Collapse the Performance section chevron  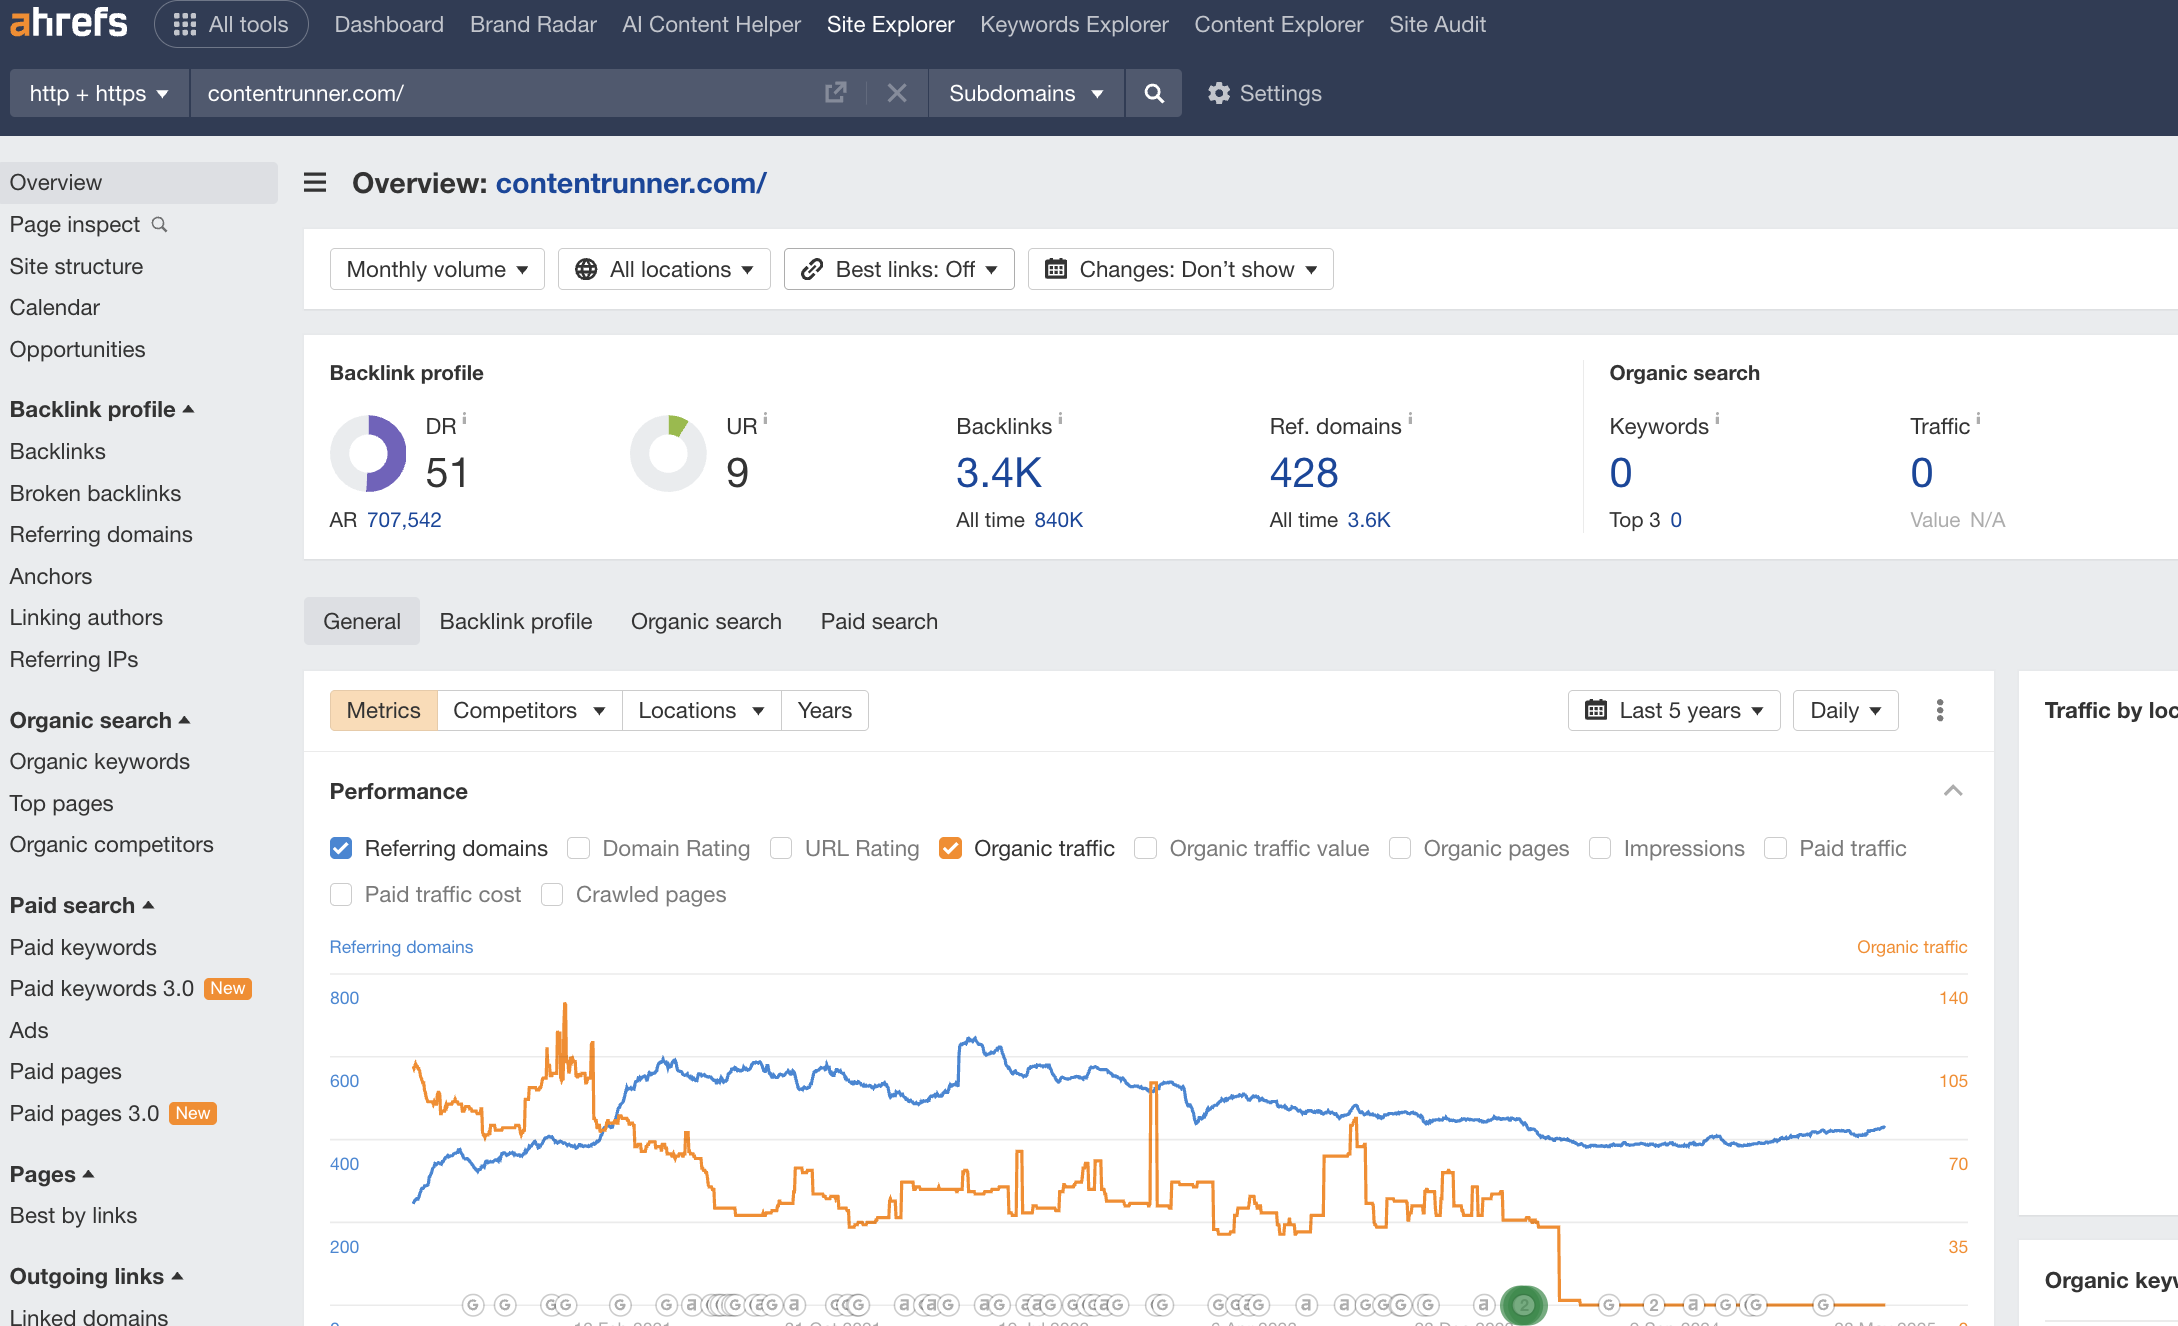click(x=1953, y=791)
